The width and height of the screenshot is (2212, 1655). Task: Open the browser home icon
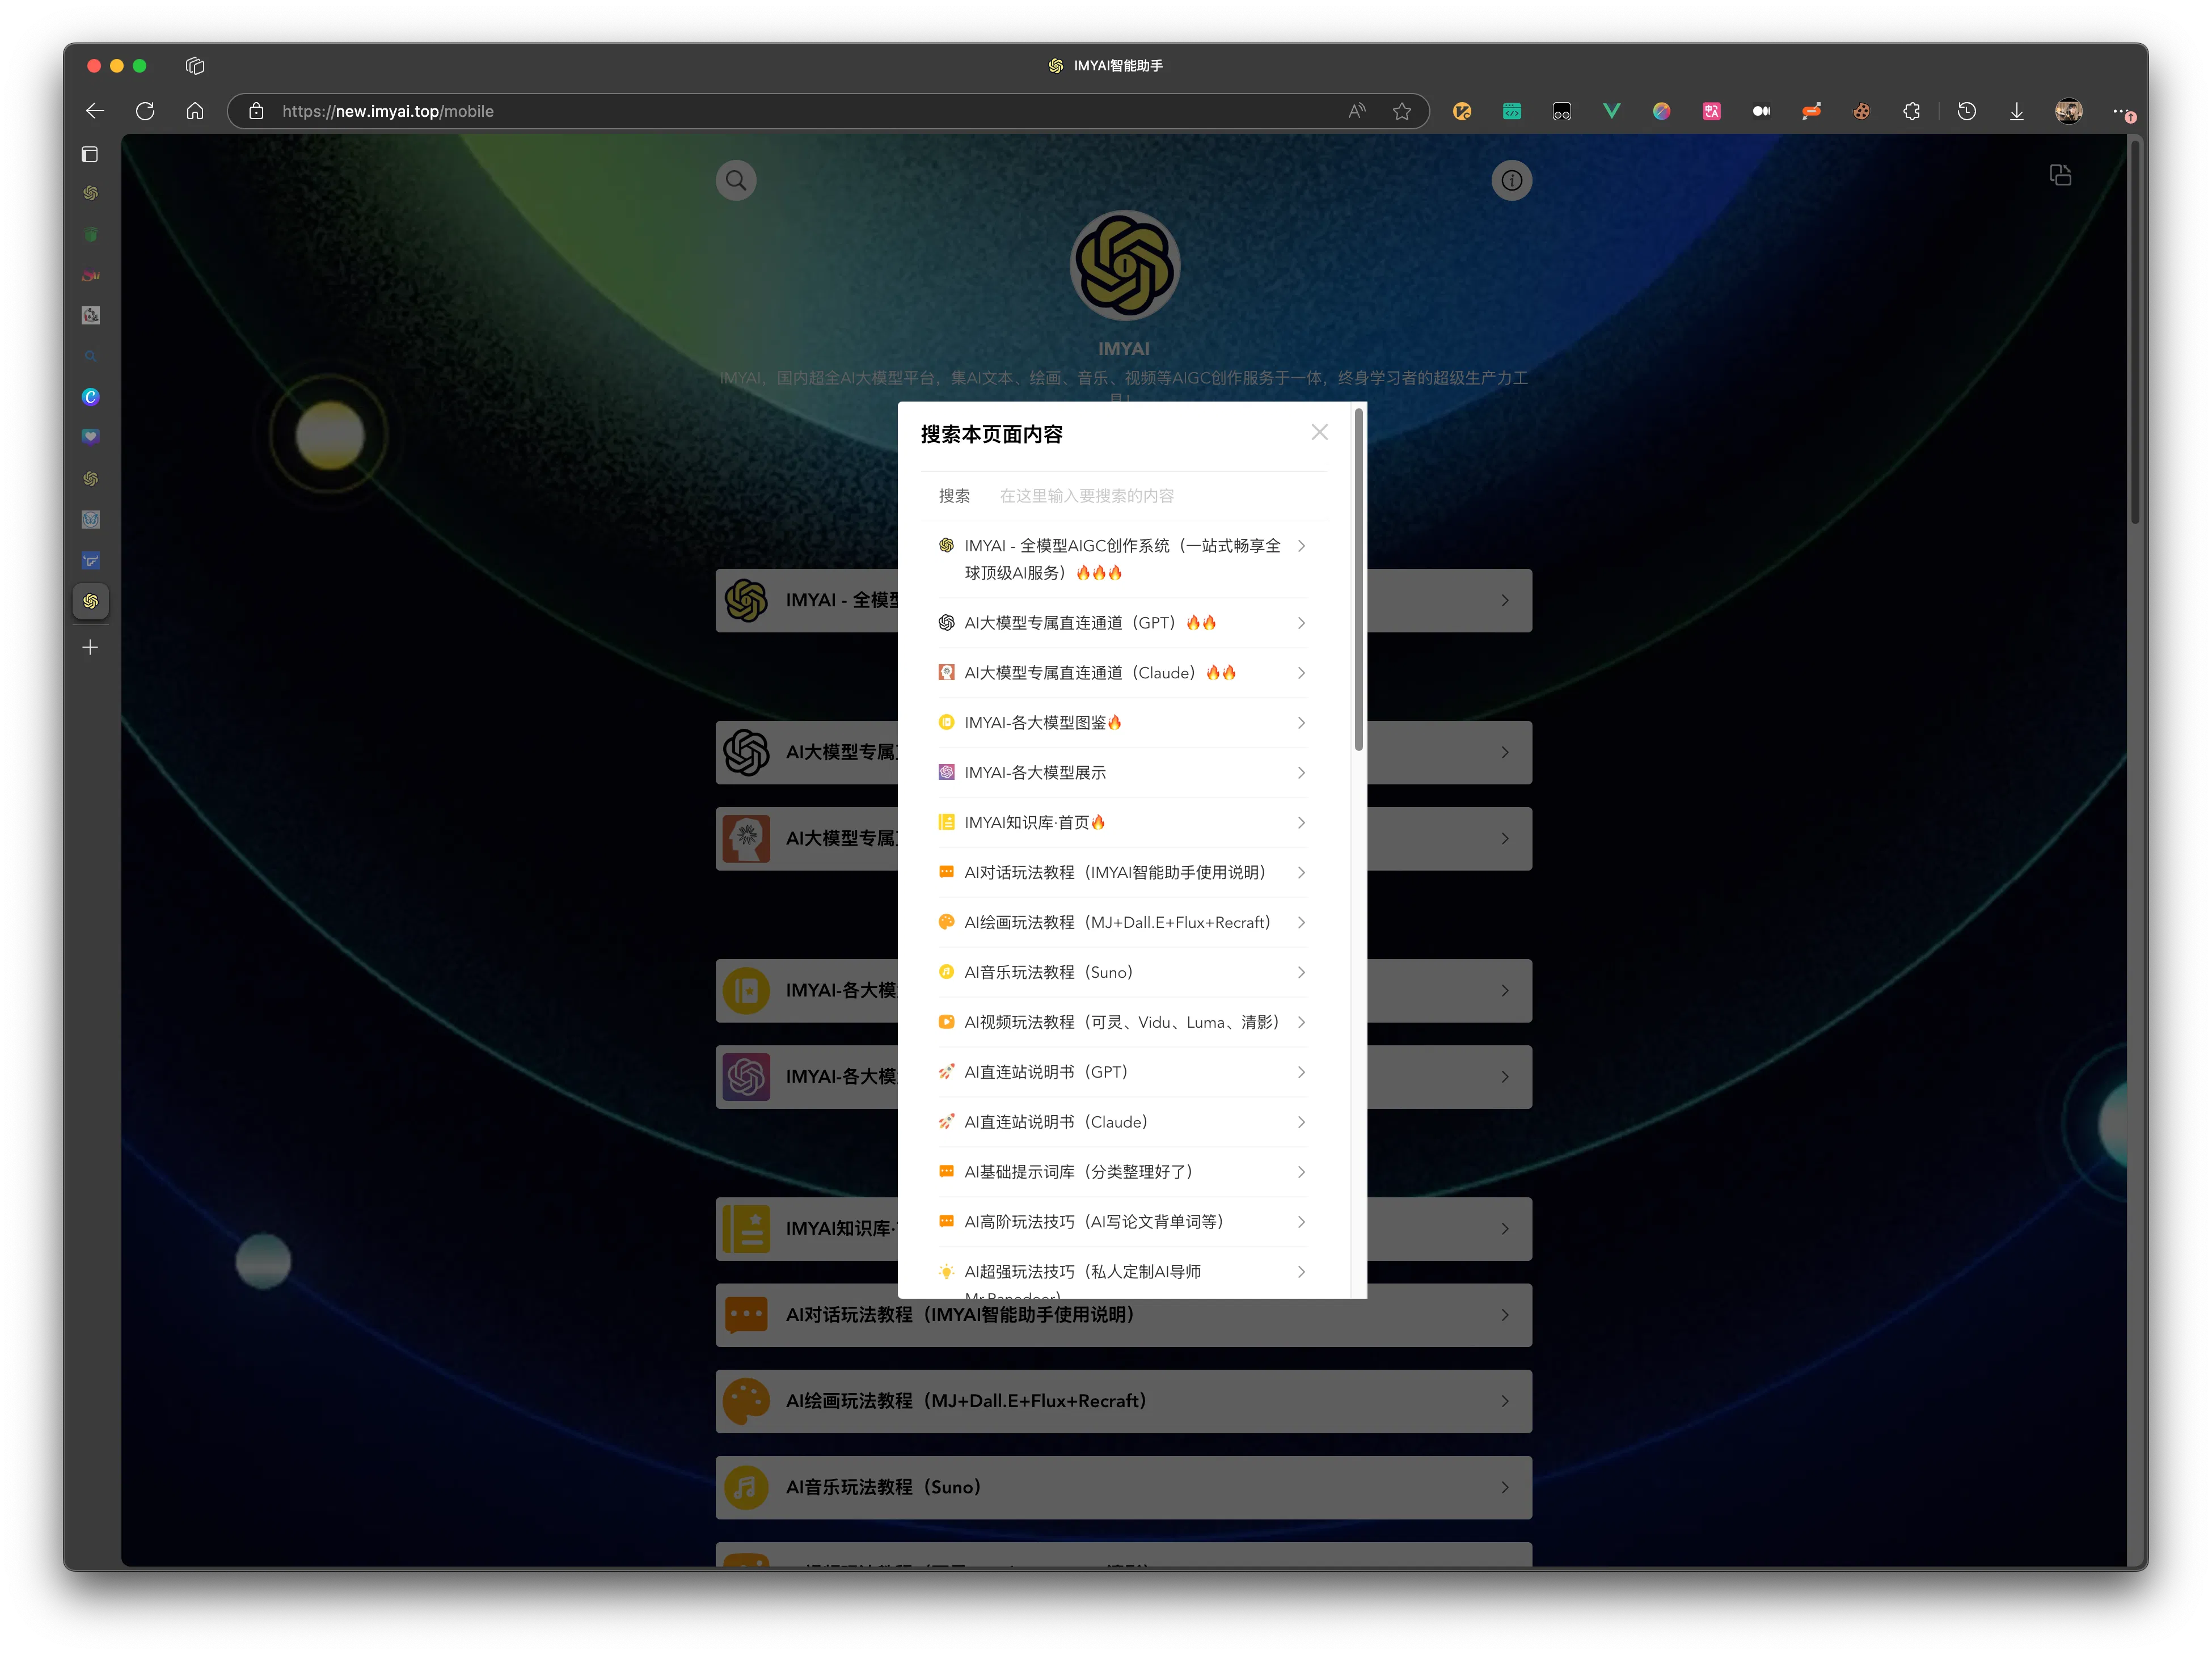click(195, 111)
